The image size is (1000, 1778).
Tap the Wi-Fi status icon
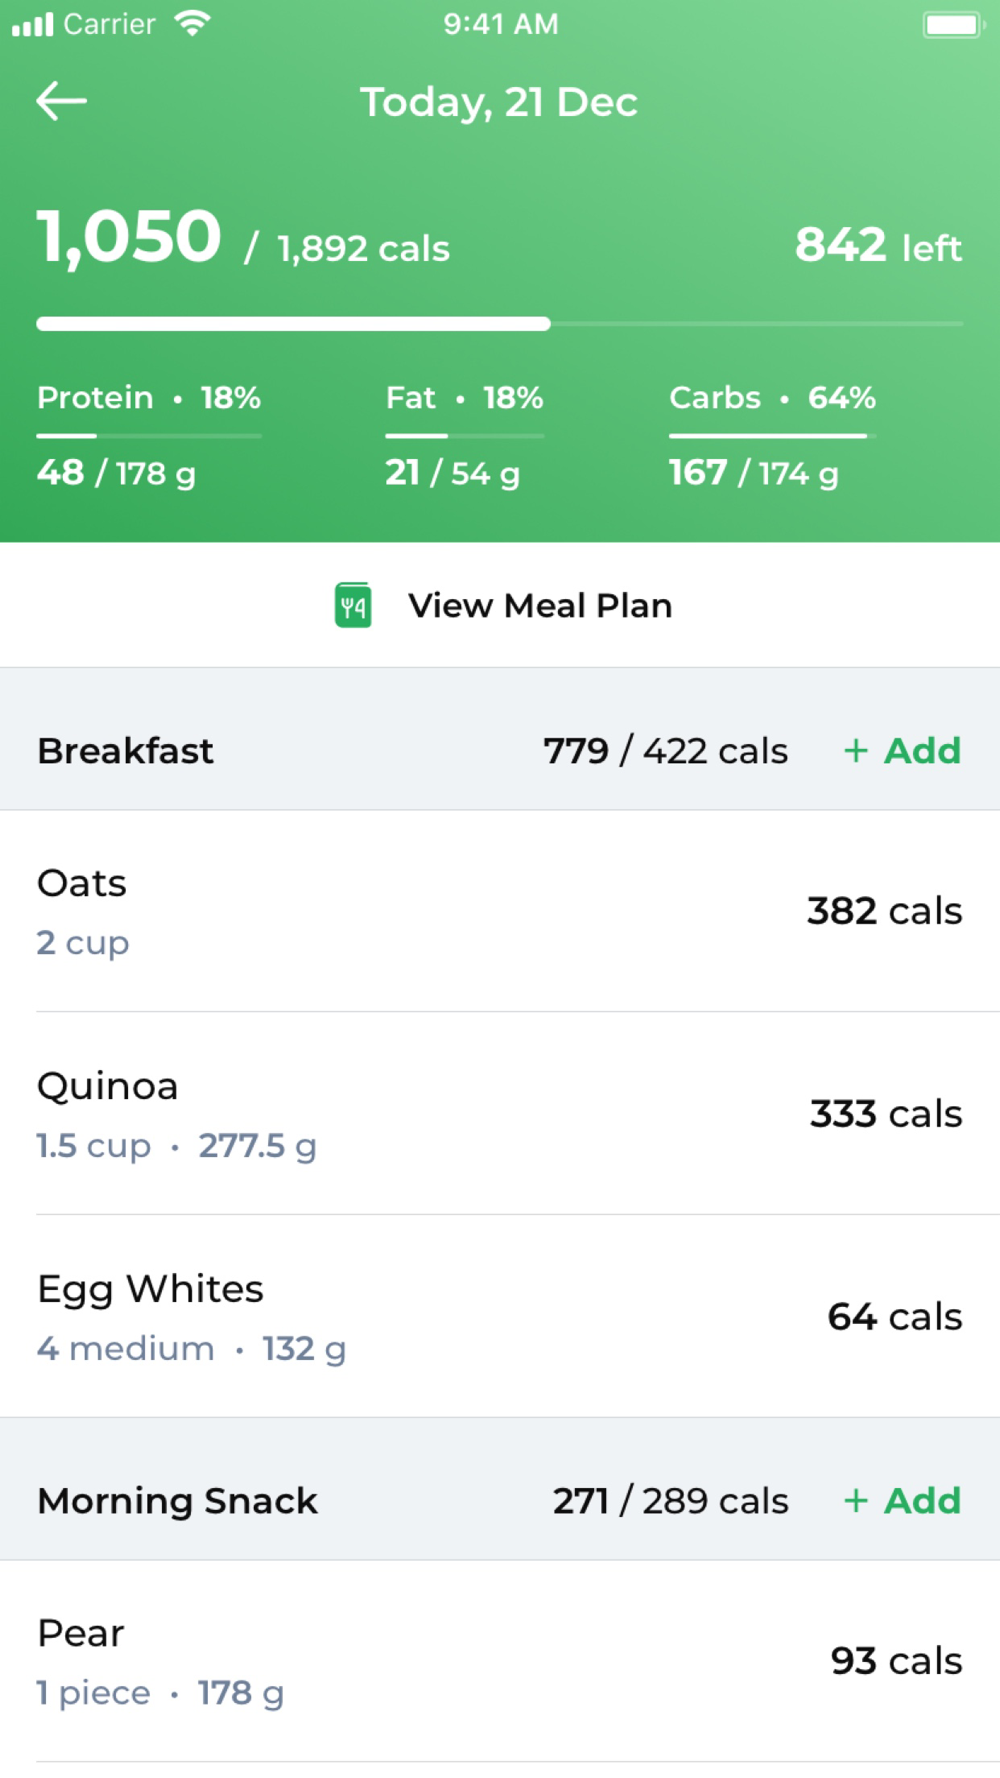coord(192,23)
